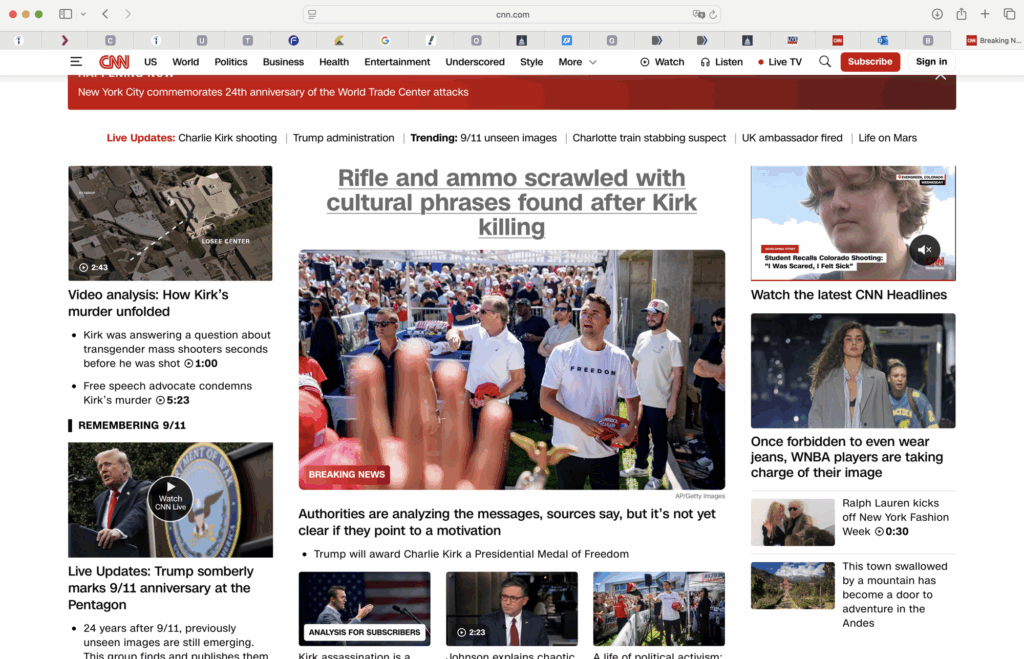This screenshot has height=659, width=1024.
Task: Open a new tab with plus icon
Action: point(985,14)
